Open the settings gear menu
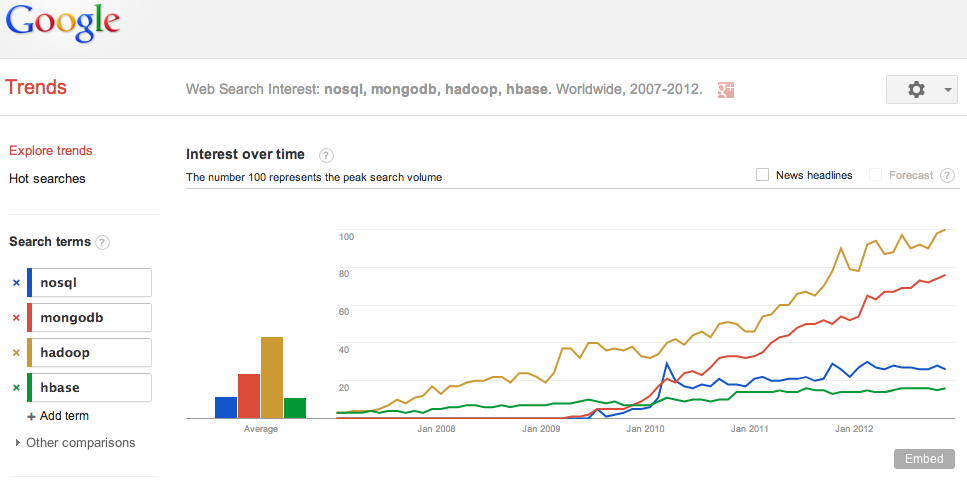Viewport: 967px width, 487px height. coord(921,89)
